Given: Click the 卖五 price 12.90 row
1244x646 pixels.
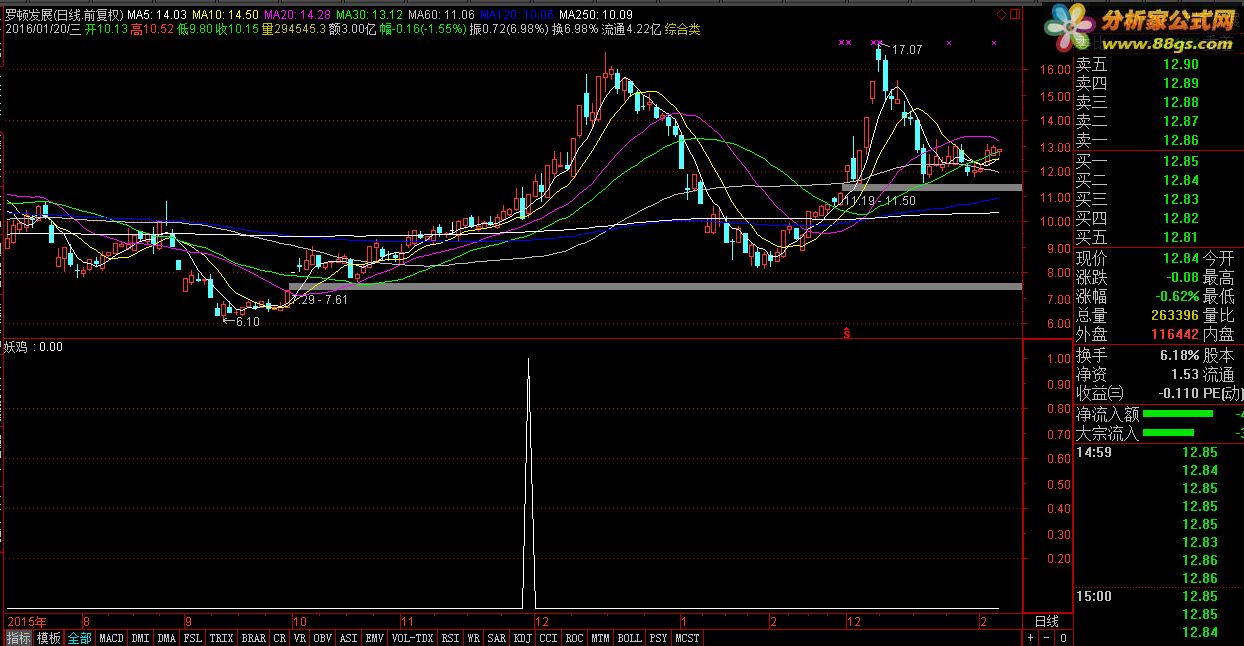Looking at the screenshot, I should (1158, 65).
